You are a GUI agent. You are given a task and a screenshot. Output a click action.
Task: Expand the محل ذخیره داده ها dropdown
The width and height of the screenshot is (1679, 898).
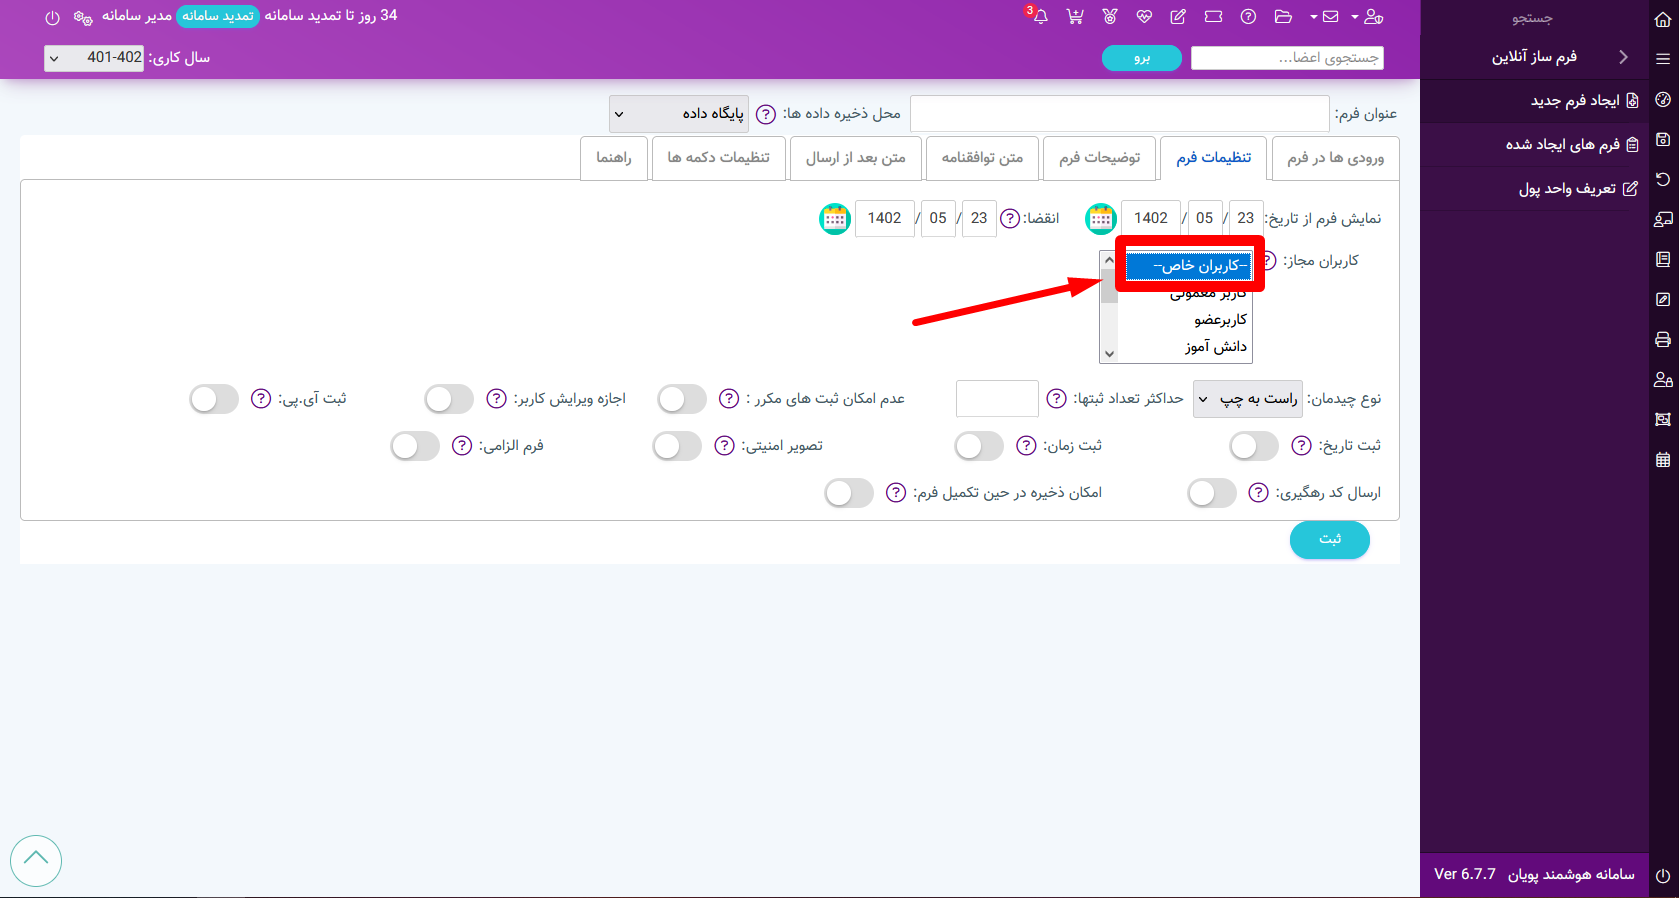(677, 114)
